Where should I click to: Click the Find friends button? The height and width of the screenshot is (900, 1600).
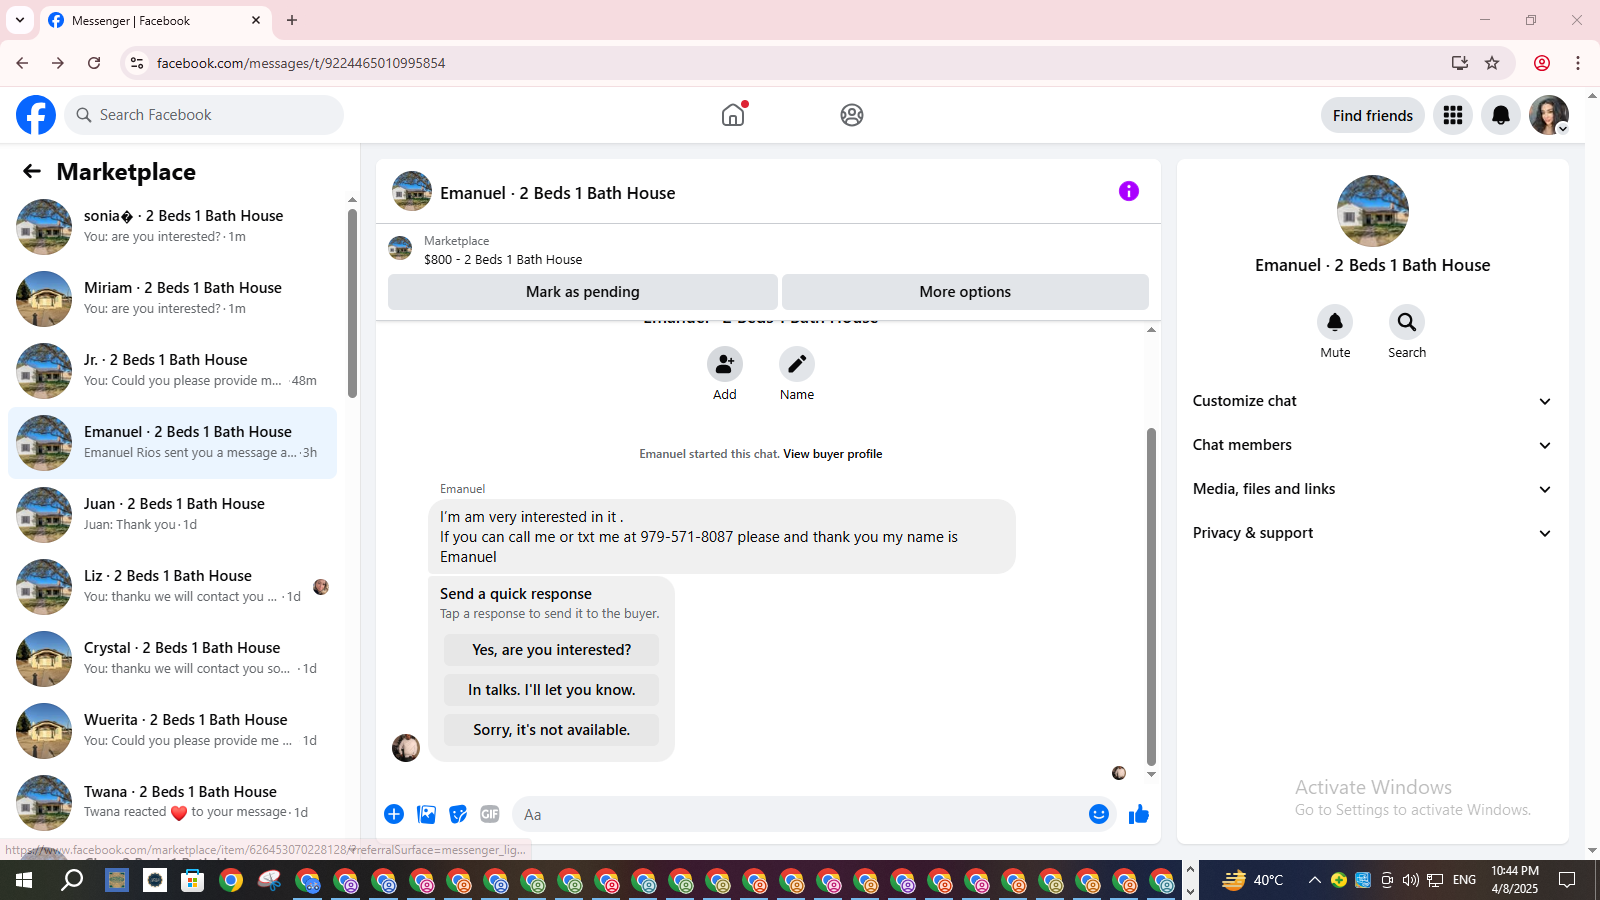coord(1373,115)
